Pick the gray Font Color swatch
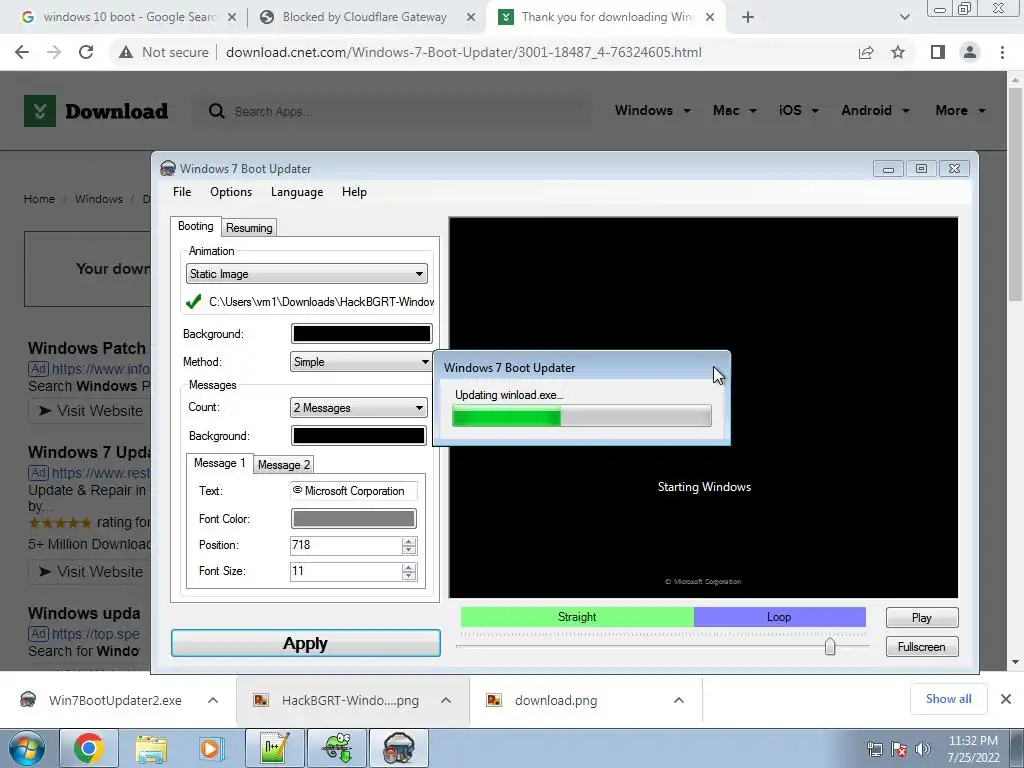 (353, 519)
